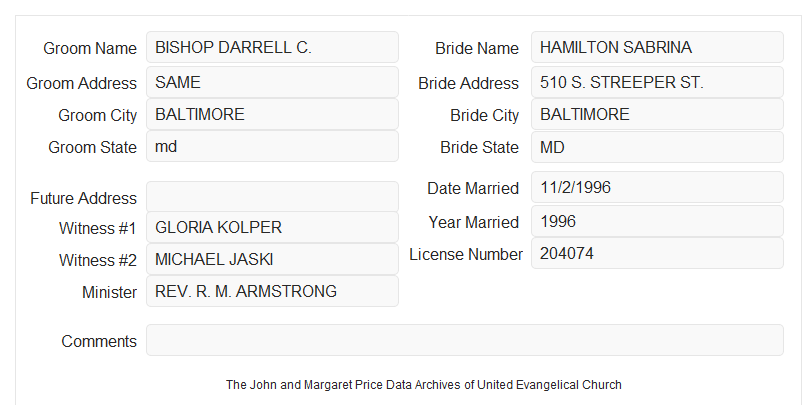The height and width of the screenshot is (405, 805).
Task: Click the Witness #2 field
Action: 272,259
